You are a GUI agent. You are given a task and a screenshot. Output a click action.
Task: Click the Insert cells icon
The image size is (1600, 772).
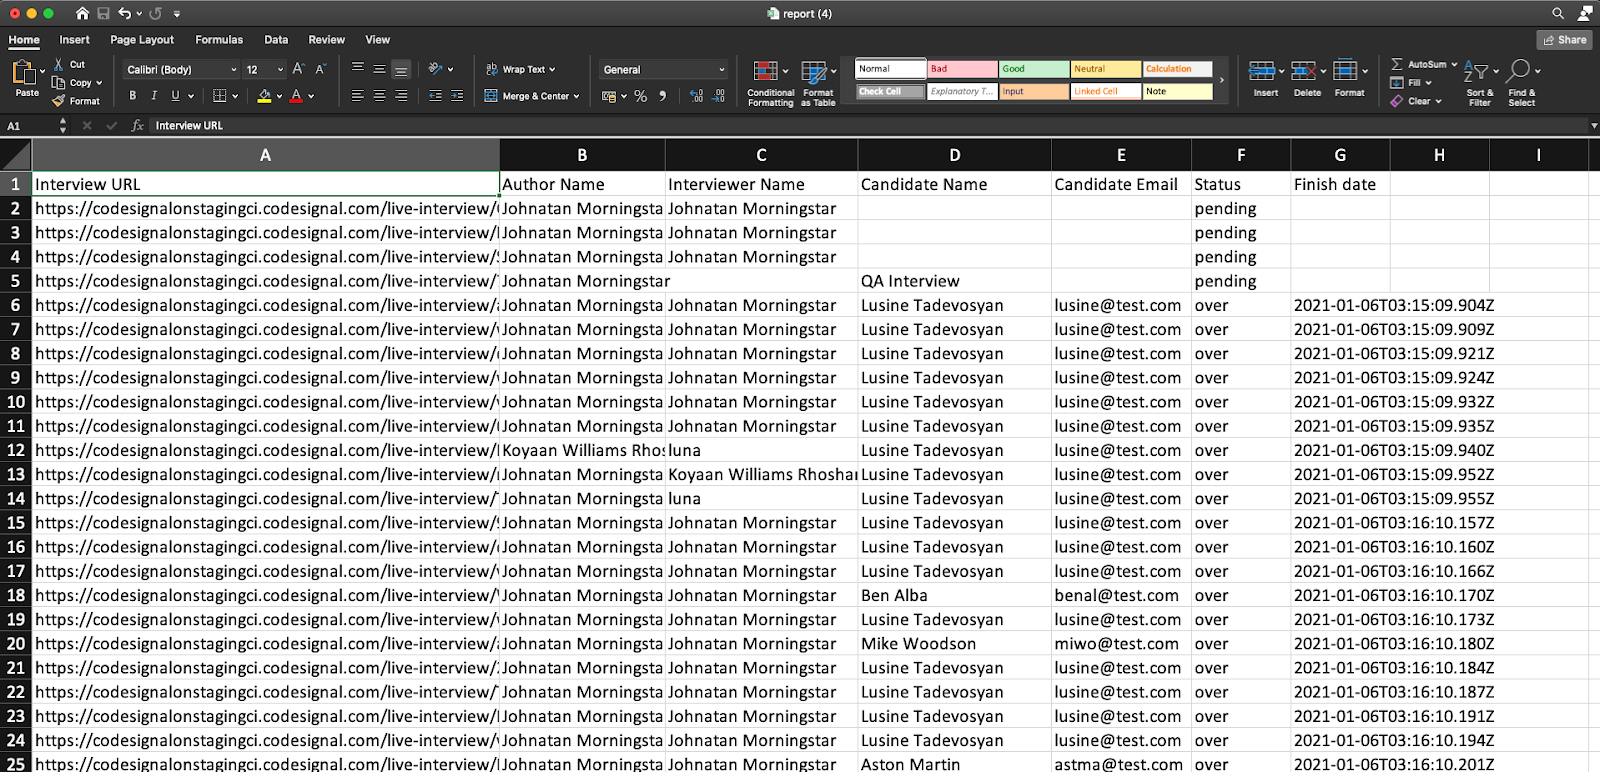coord(1262,71)
